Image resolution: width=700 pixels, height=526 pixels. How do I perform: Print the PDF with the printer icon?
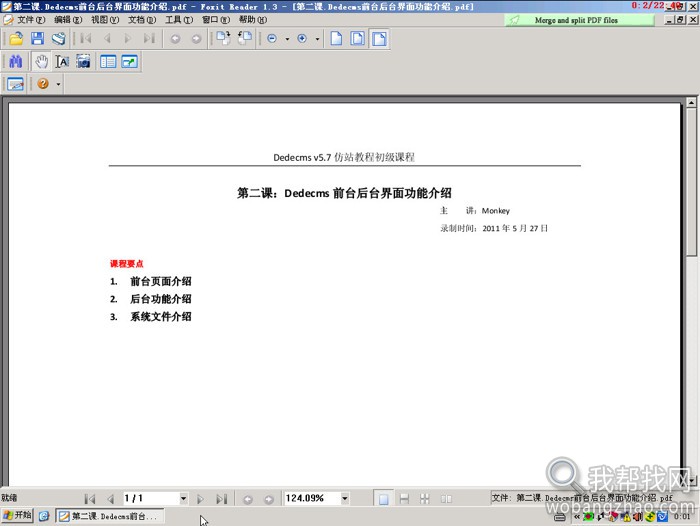pyautogui.click(x=58, y=39)
